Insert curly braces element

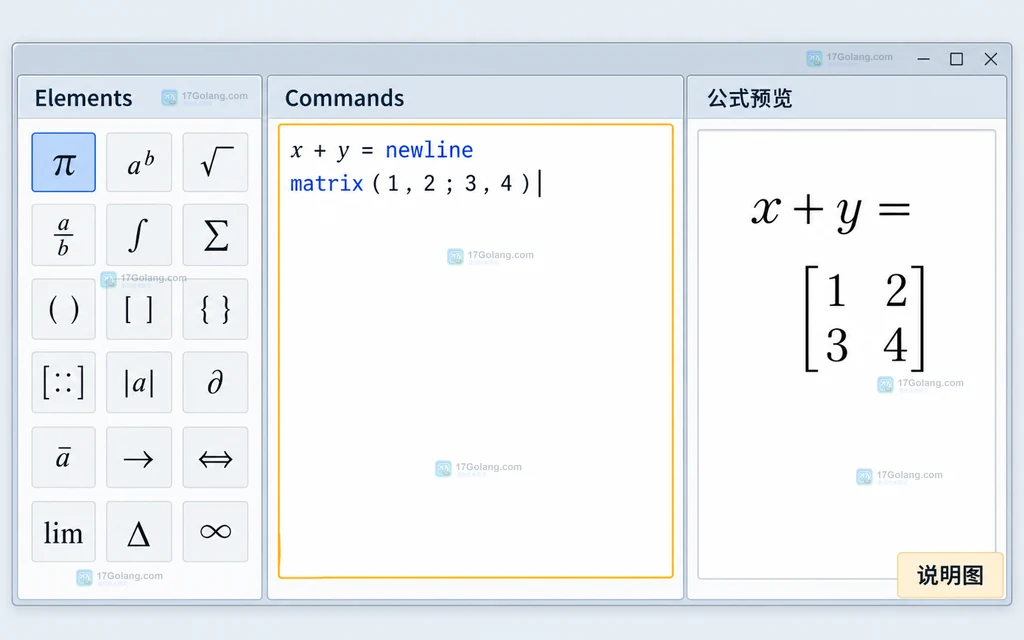tap(216, 310)
